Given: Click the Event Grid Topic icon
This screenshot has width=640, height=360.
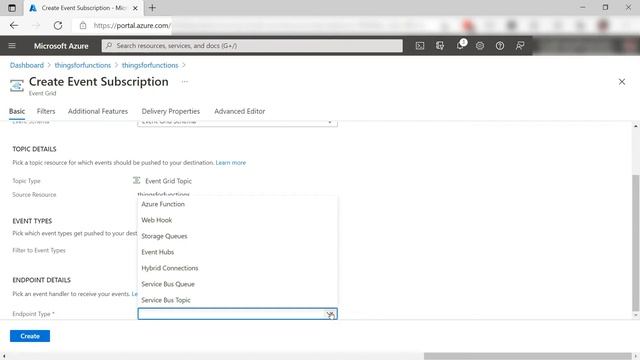Looking at the screenshot, I should coord(137,180).
